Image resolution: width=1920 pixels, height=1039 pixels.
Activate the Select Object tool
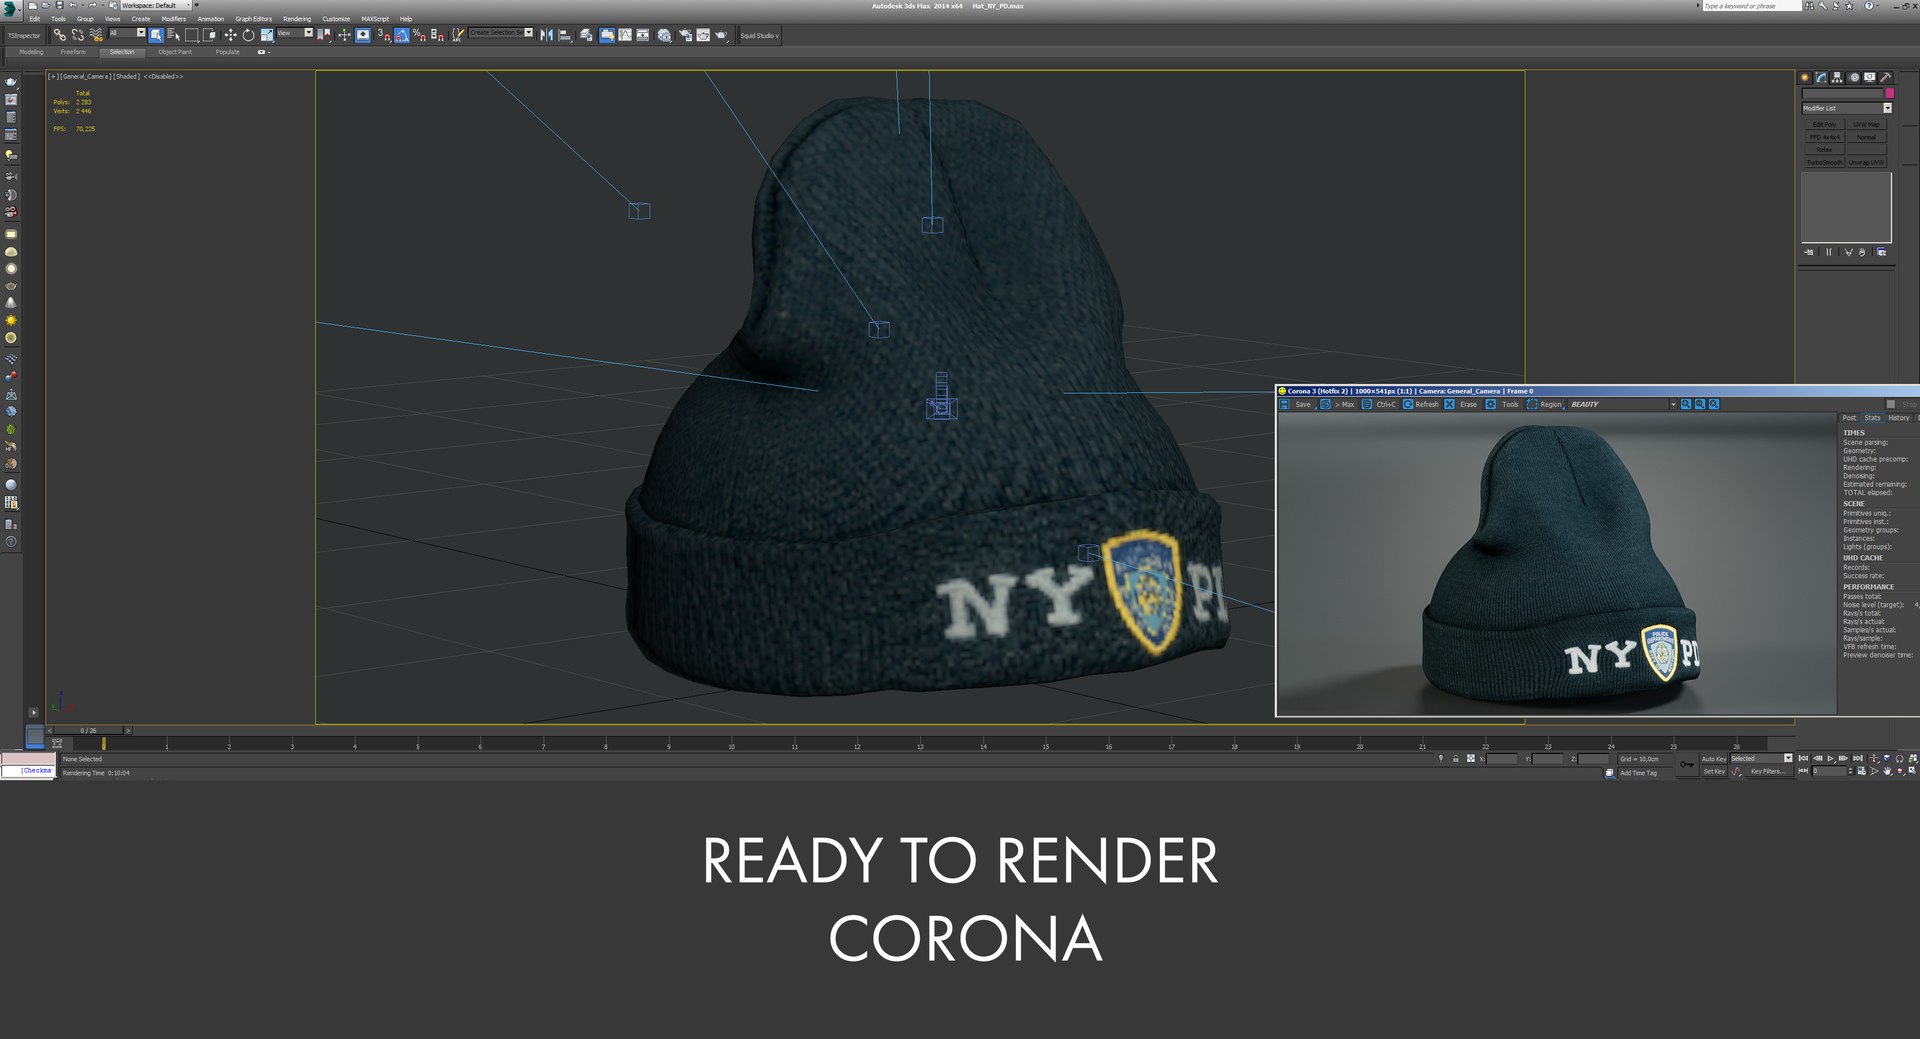(x=156, y=35)
